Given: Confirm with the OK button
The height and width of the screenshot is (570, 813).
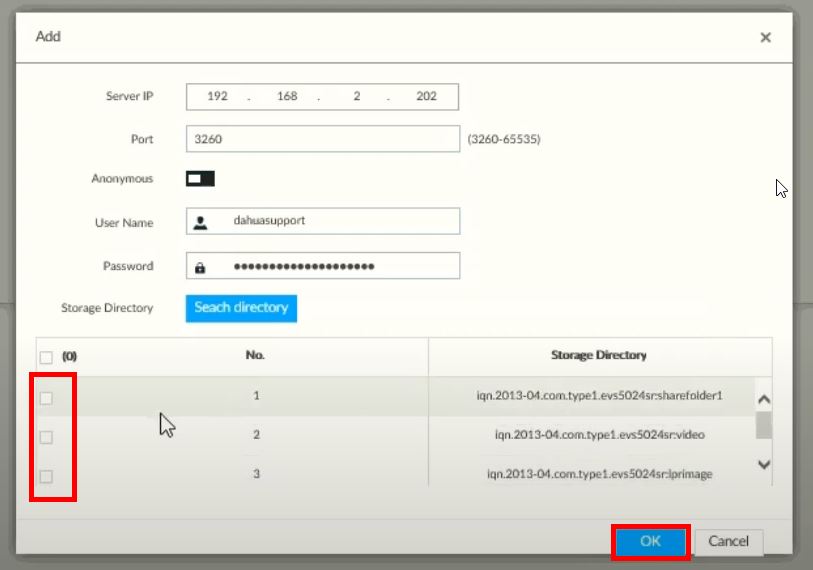Looking at the screenshot, I should pyautogui.click(x=650, y=541).
